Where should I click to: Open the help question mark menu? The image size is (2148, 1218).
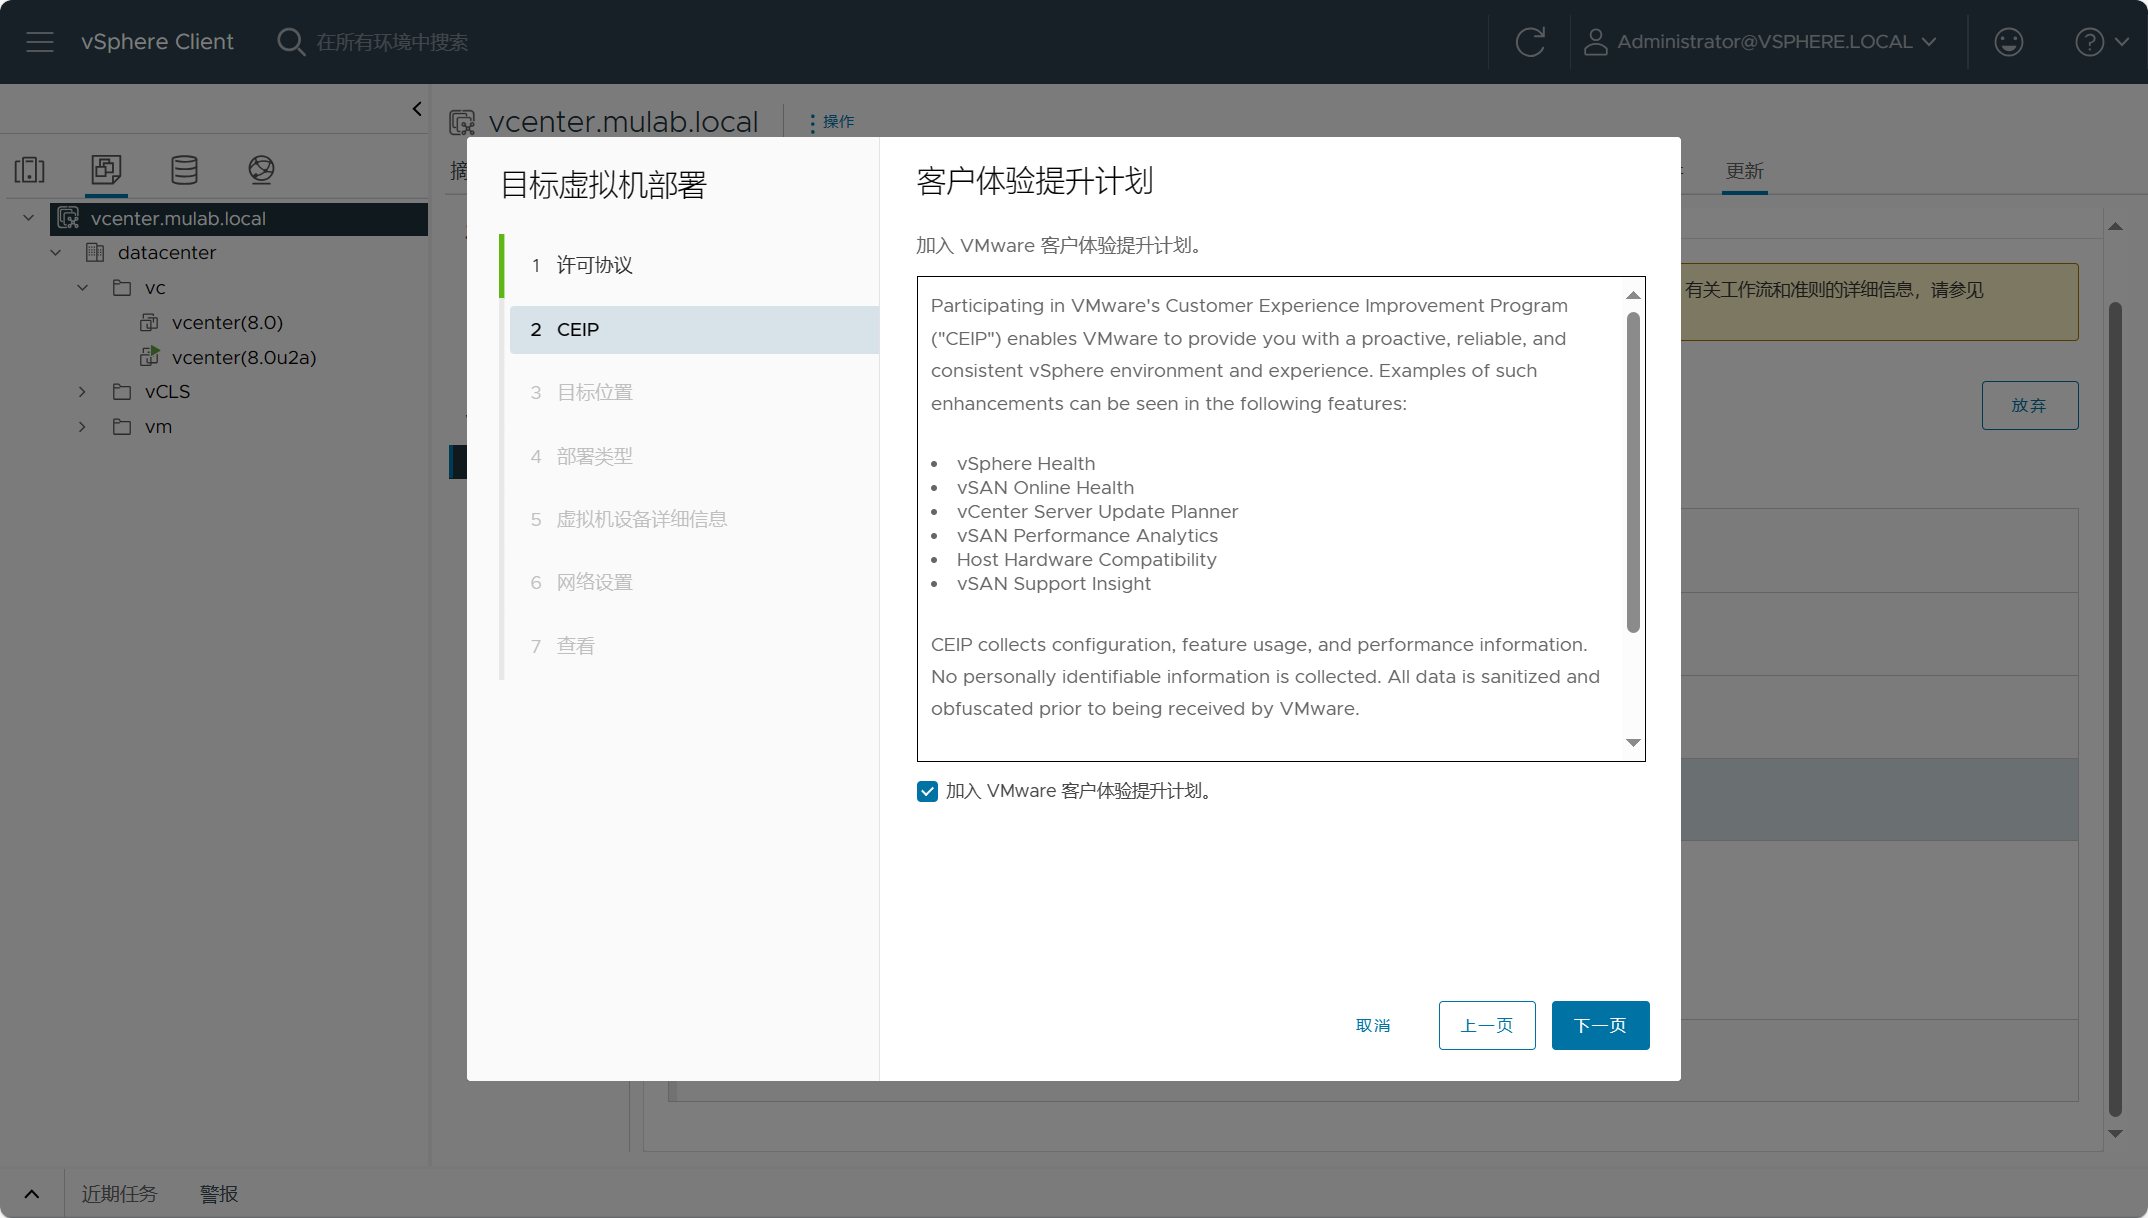2102,42
